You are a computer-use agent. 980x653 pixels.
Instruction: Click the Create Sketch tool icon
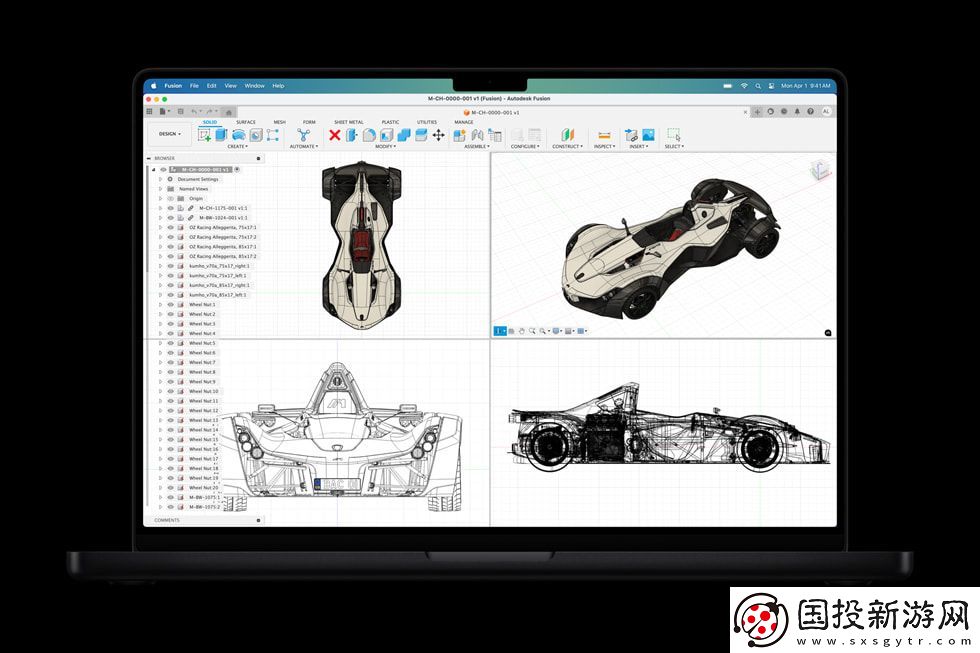204,135
